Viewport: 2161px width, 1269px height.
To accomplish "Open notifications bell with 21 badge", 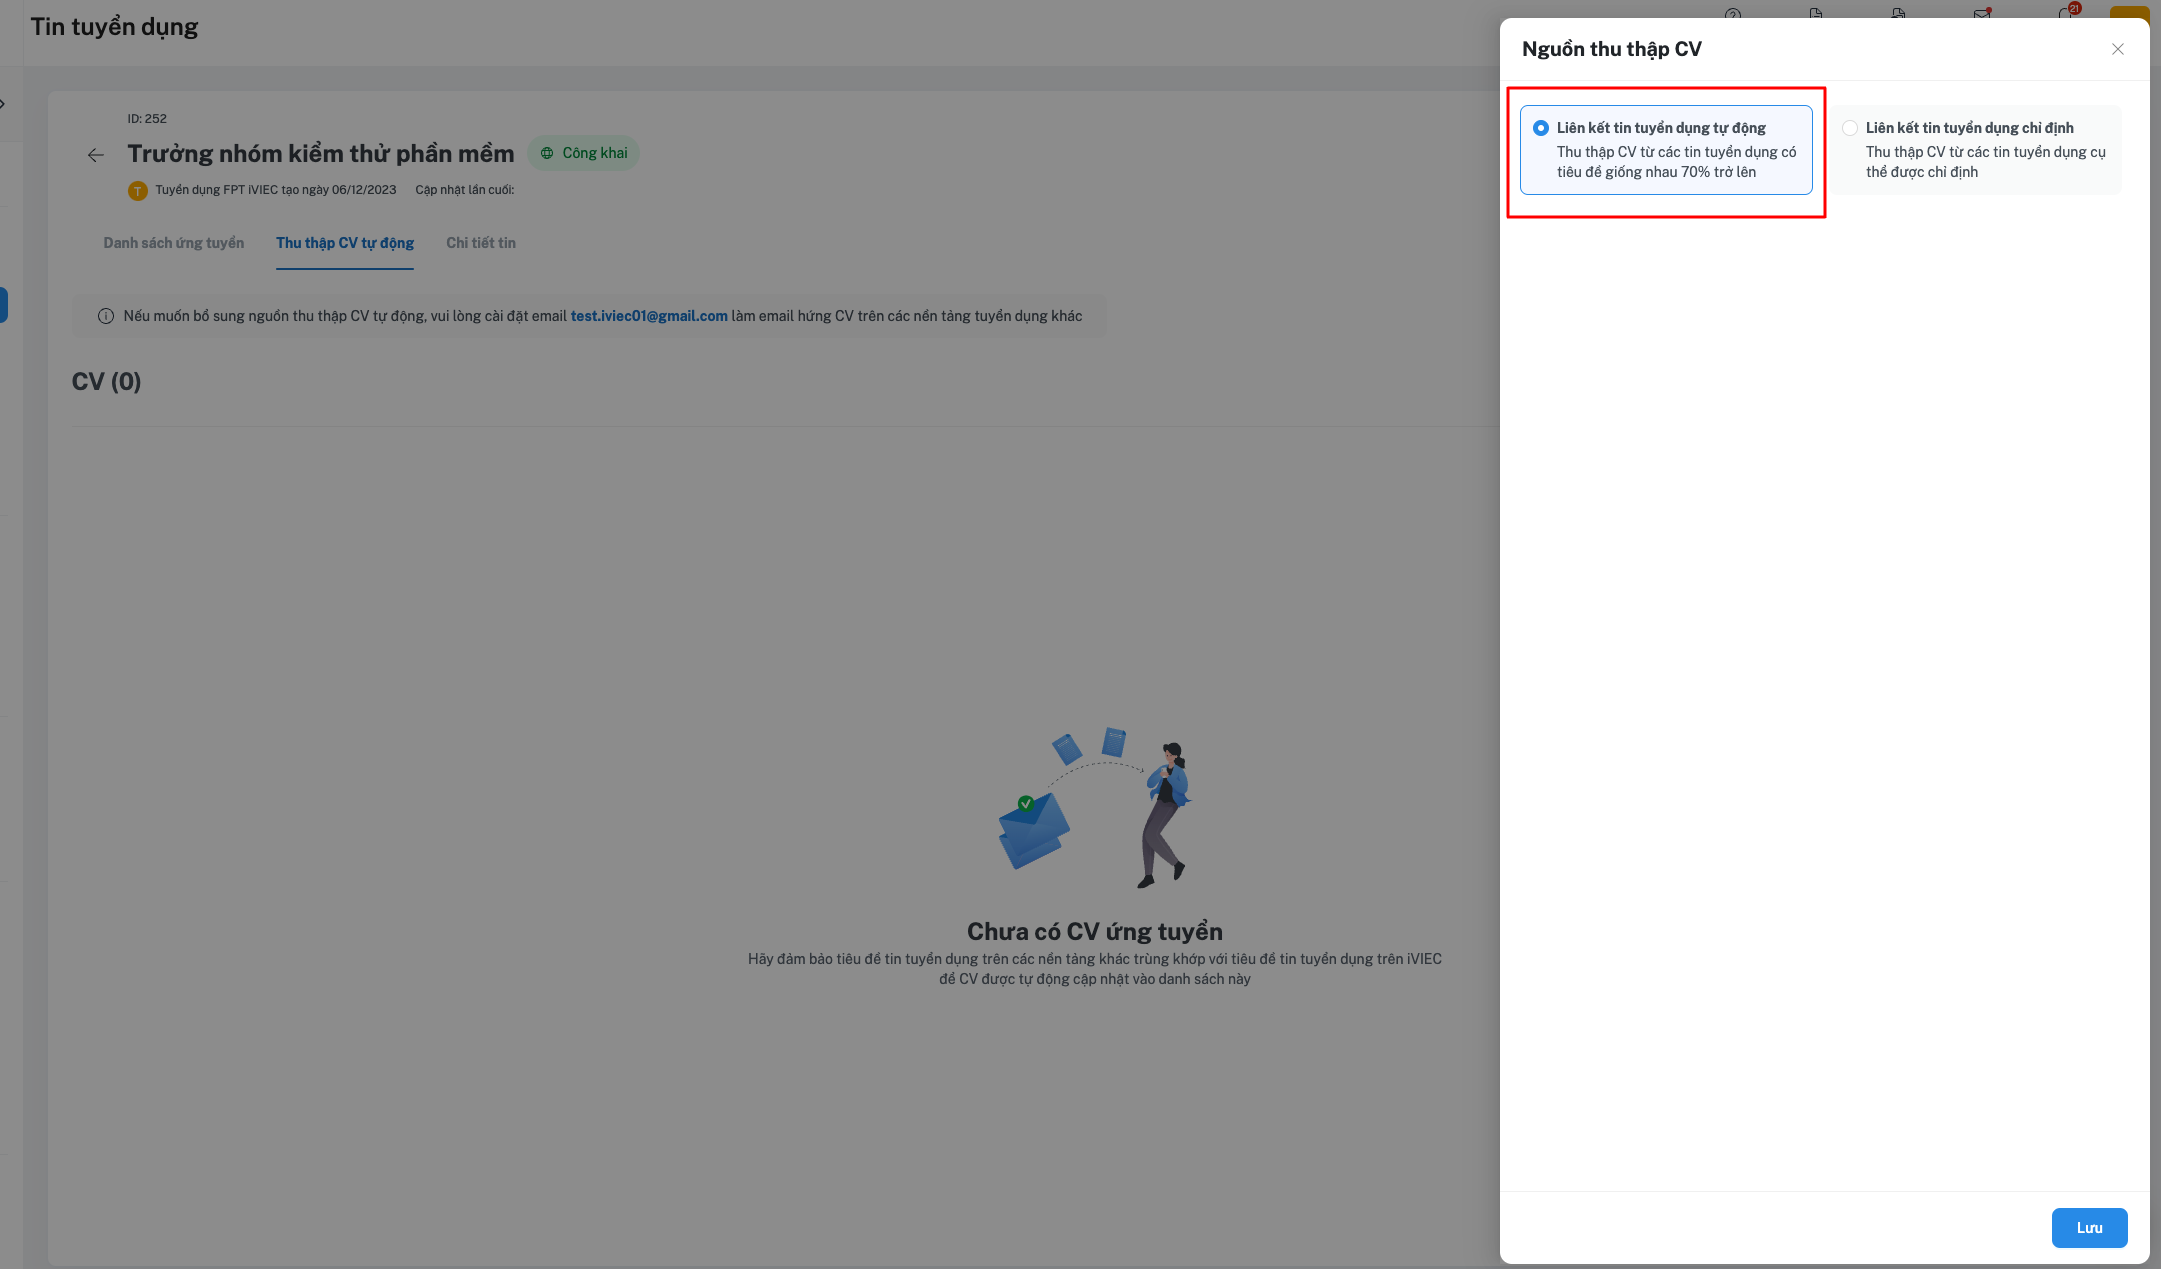I will 2066,13.
